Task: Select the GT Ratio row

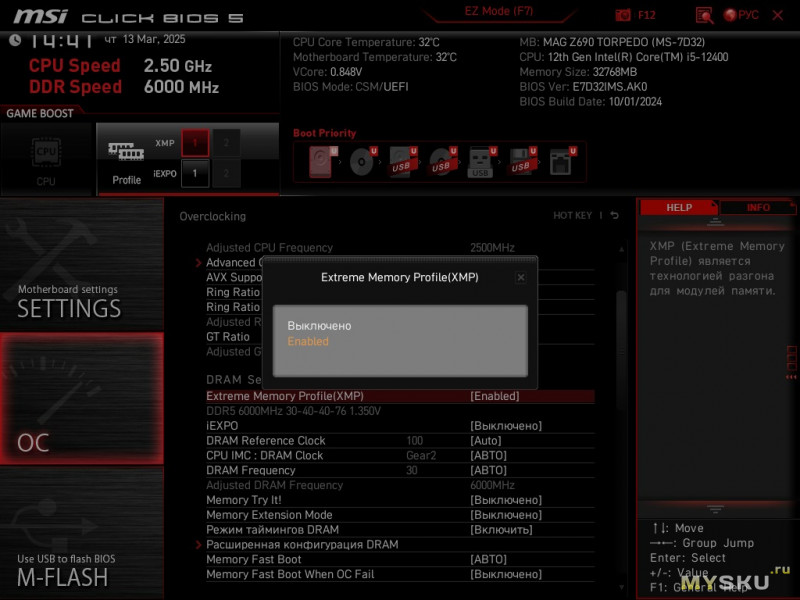Action: (x=400, y=337)
